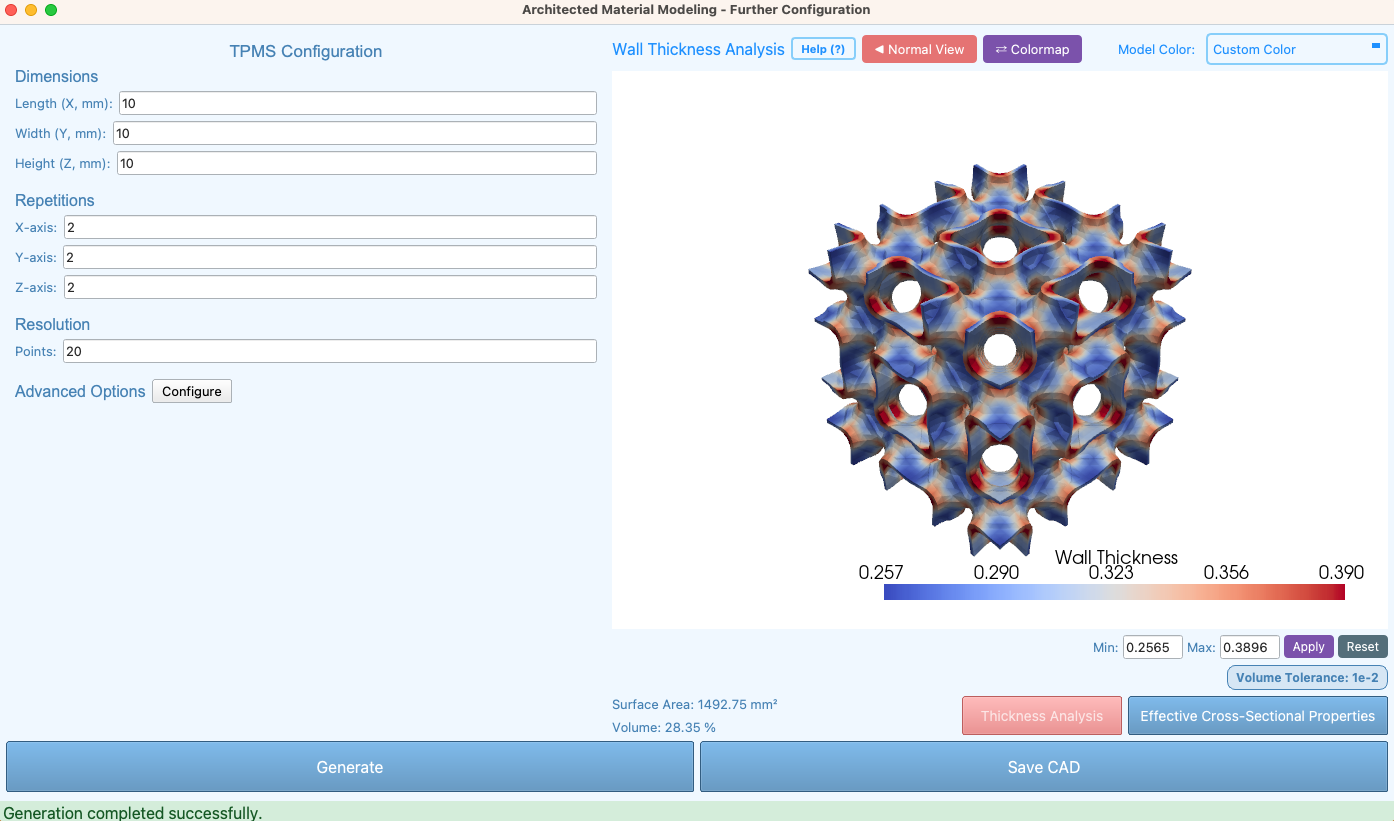
Task: Toggle the Colormap button
Action: tap(1032, 49)
